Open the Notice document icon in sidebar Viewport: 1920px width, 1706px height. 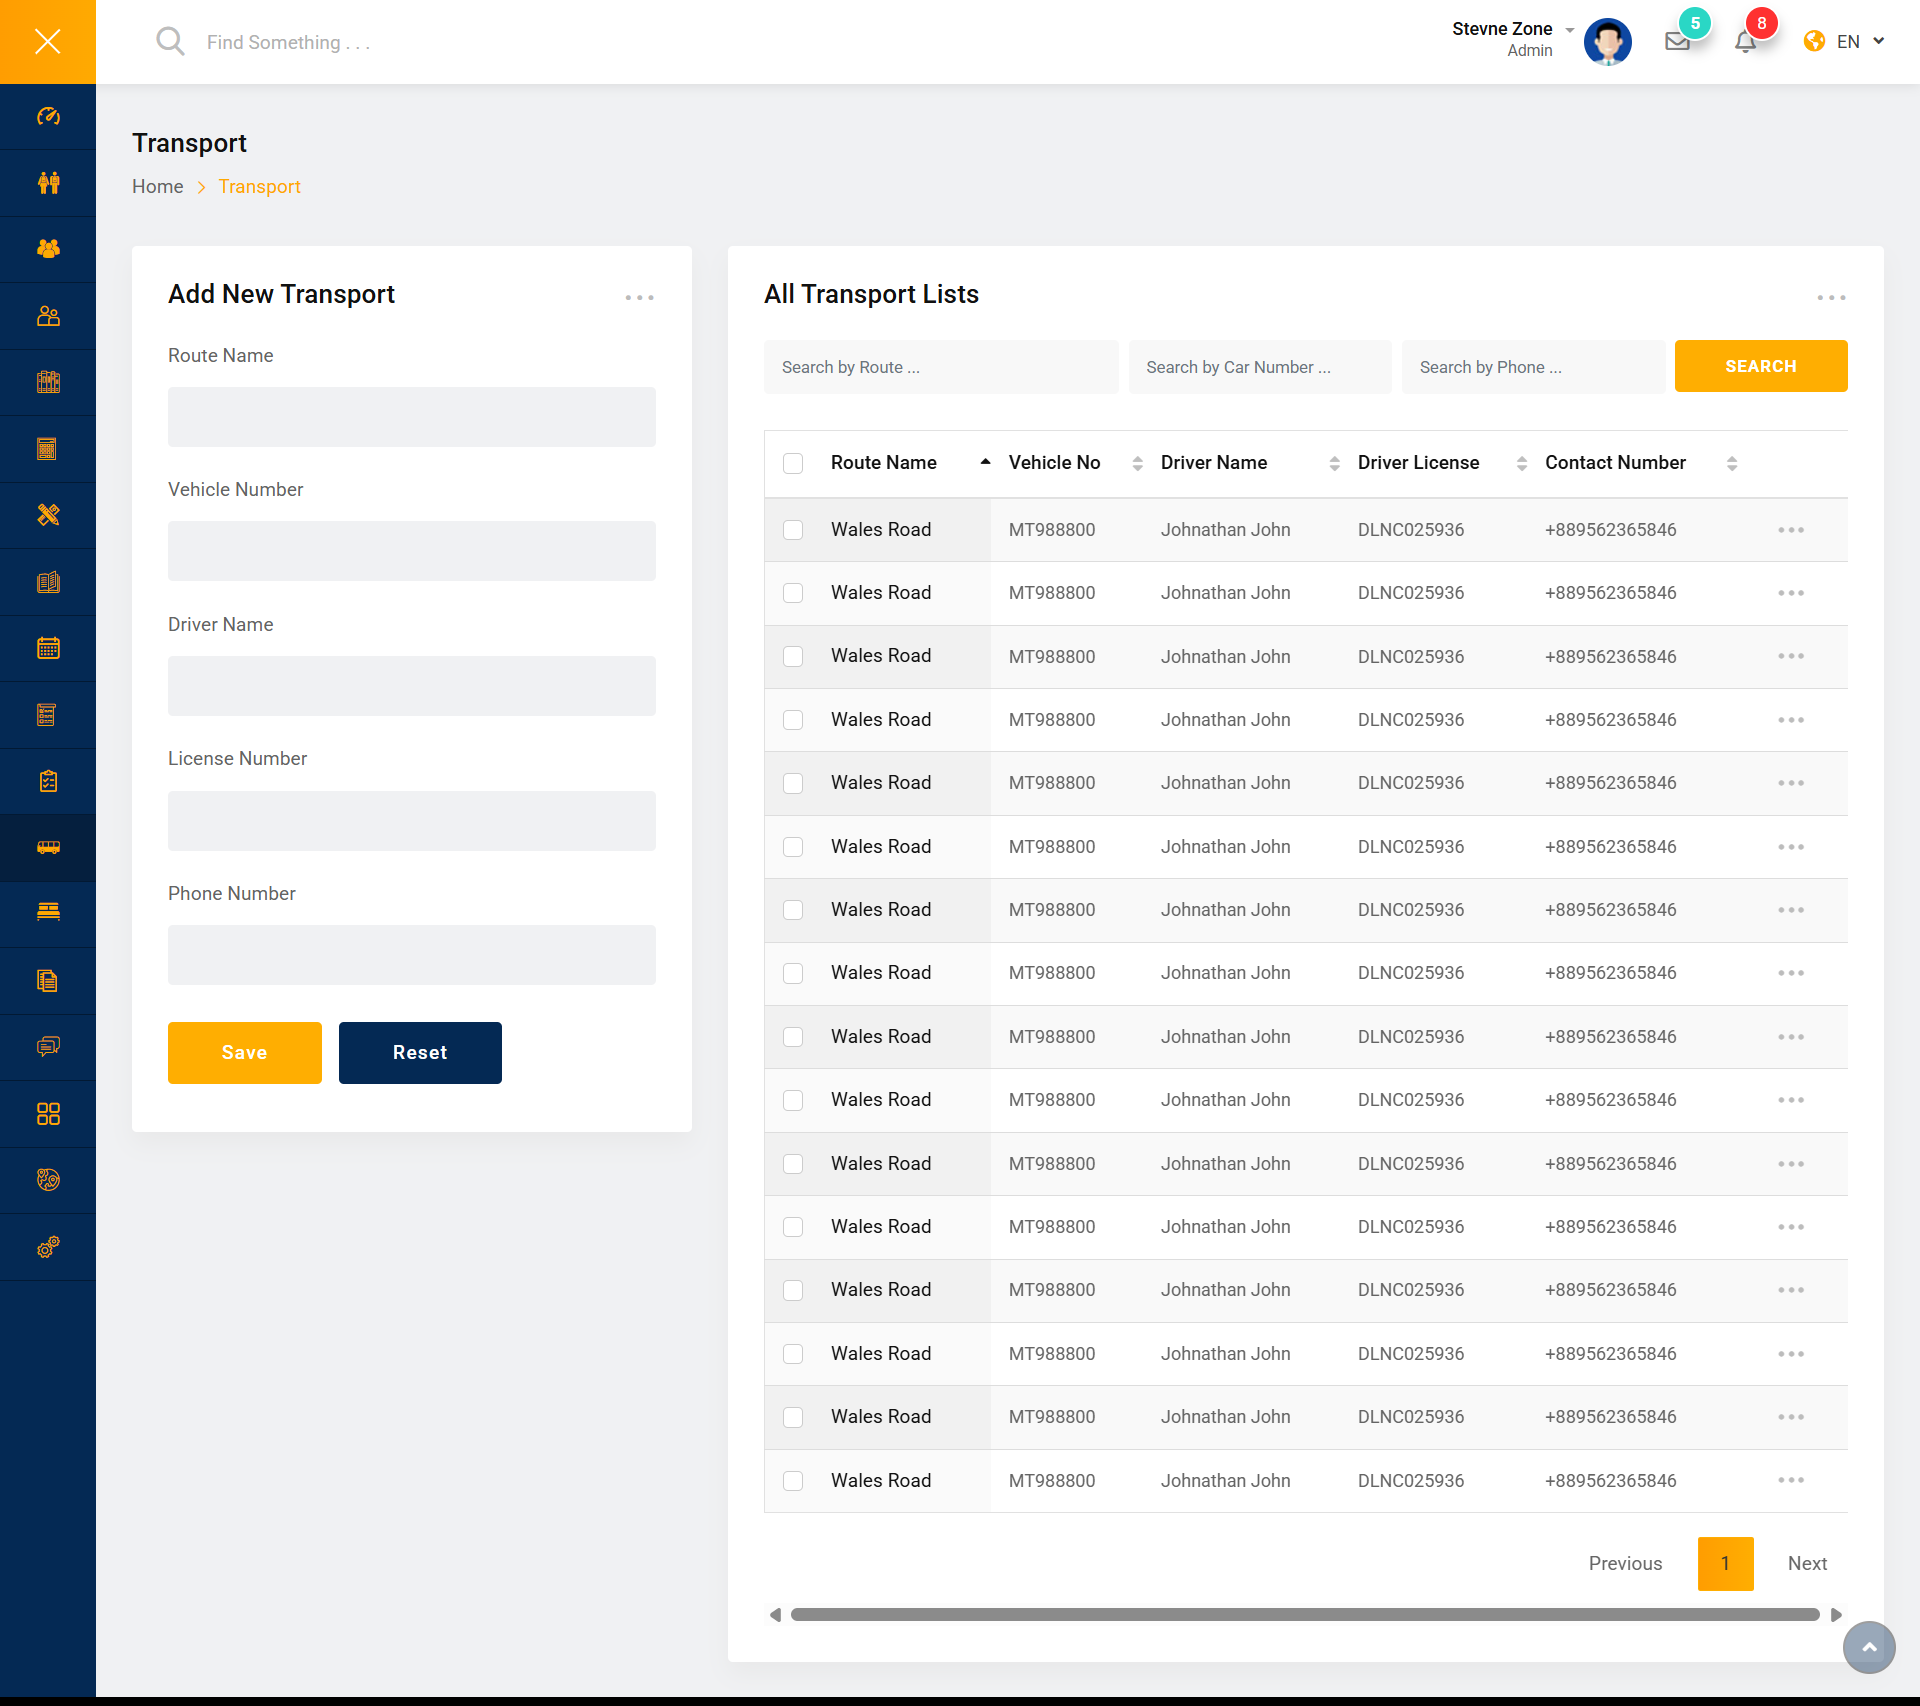[x=48, y=981]
